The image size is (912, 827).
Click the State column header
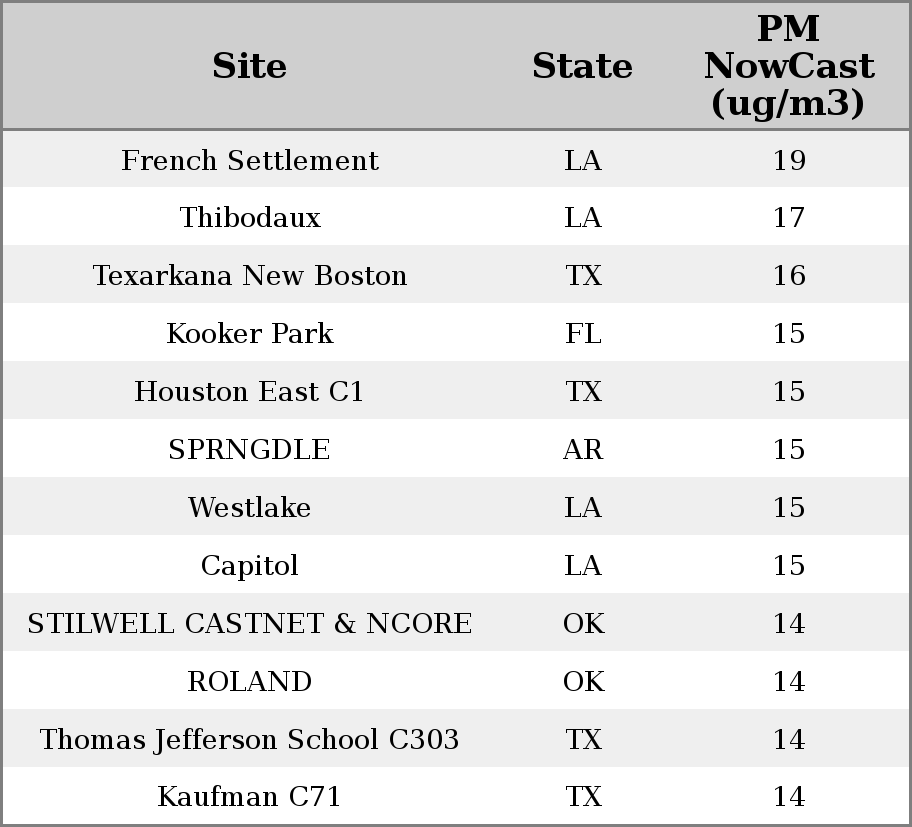[x=582, y=66]
